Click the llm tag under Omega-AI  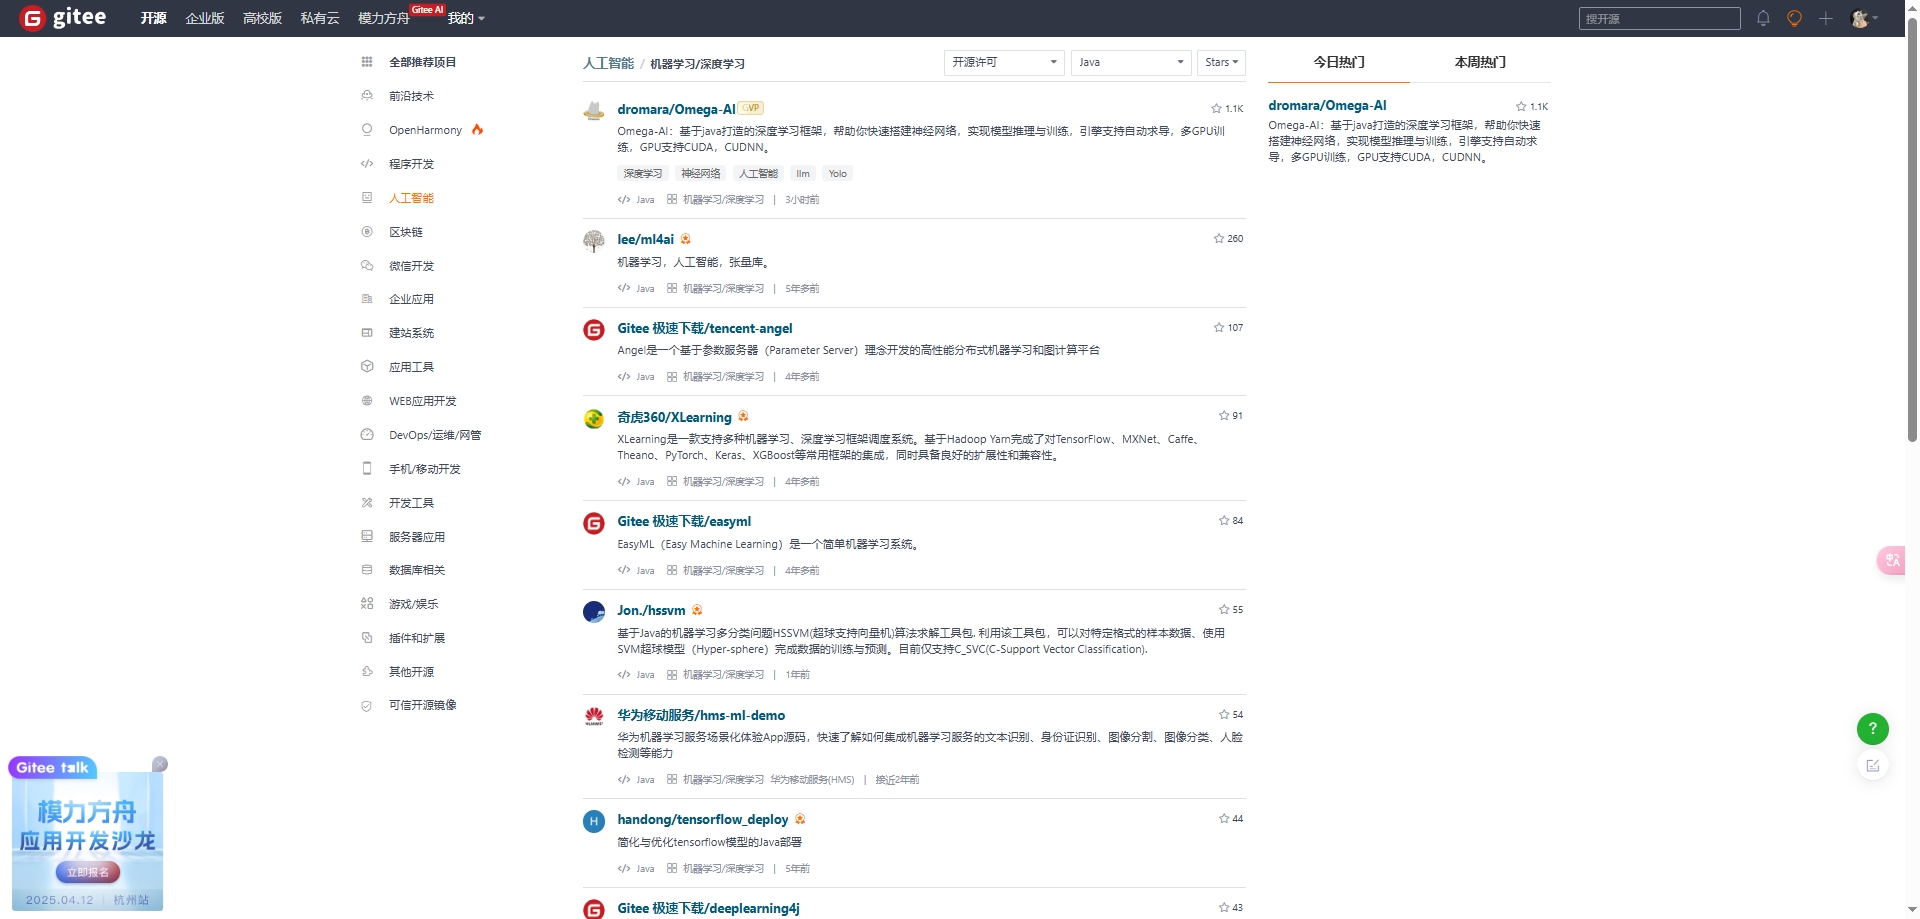point(803,173)
